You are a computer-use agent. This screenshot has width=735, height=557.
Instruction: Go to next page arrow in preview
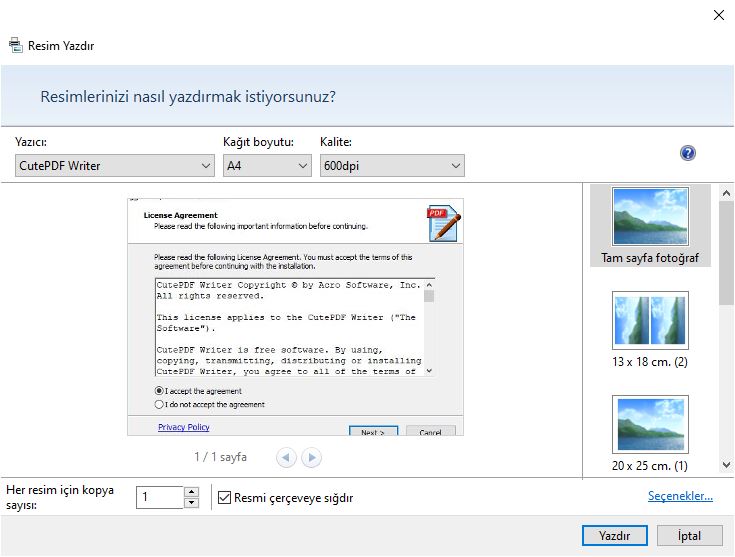[x=312, y=457]
